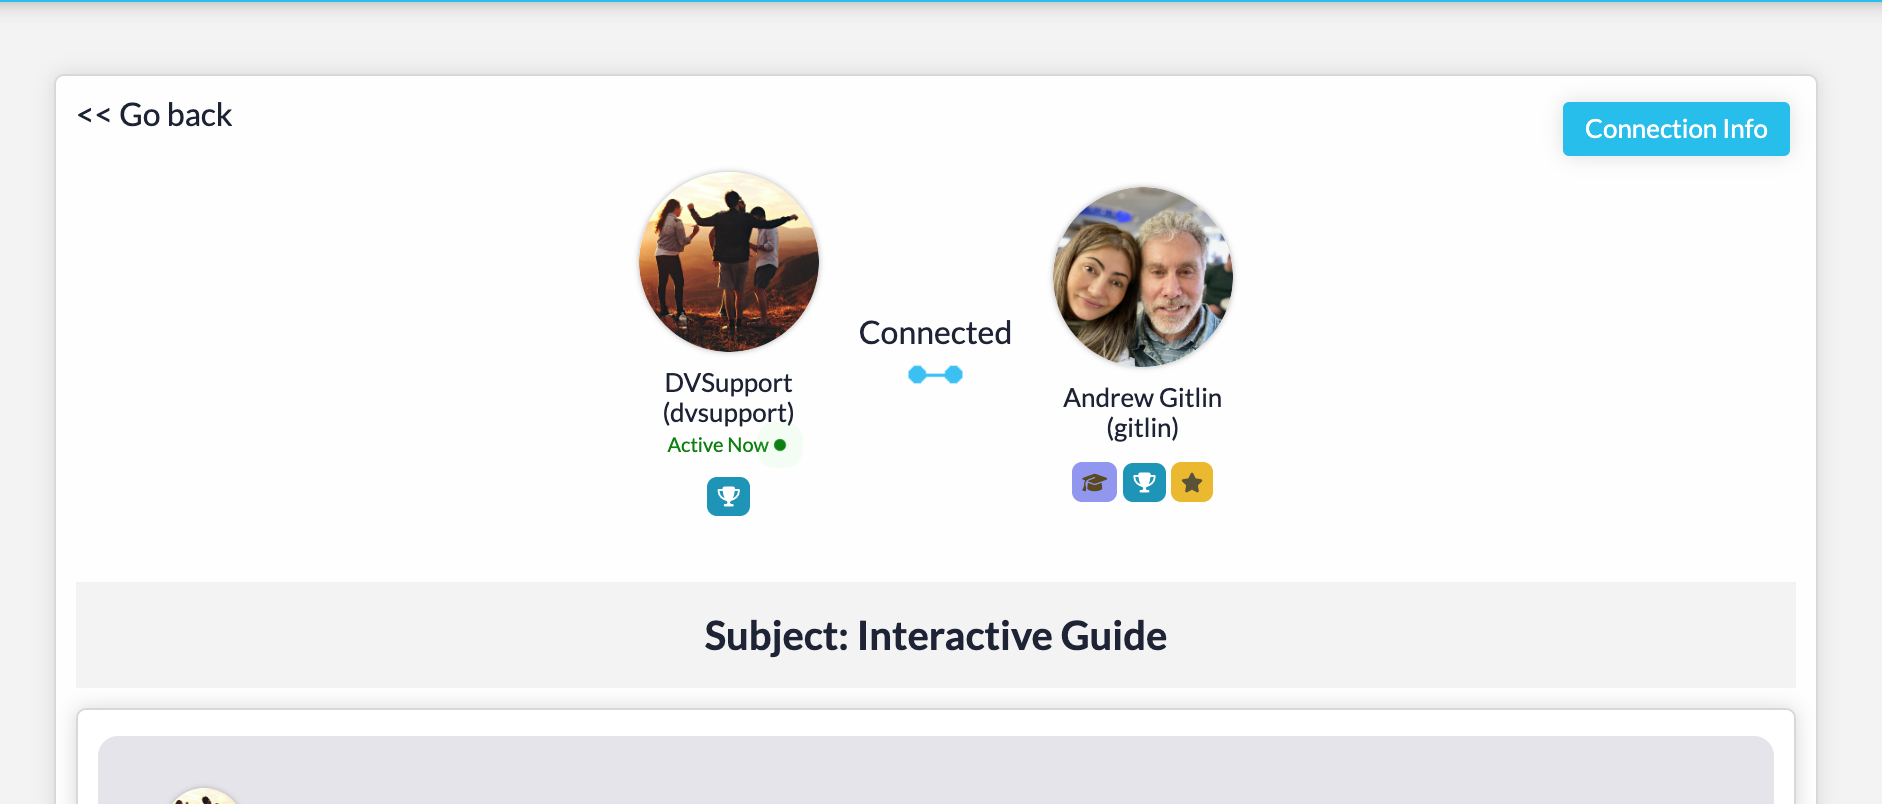Viewport: 1882px width, 804px height.
Task: Click the Connected status label
Action: 935,333
